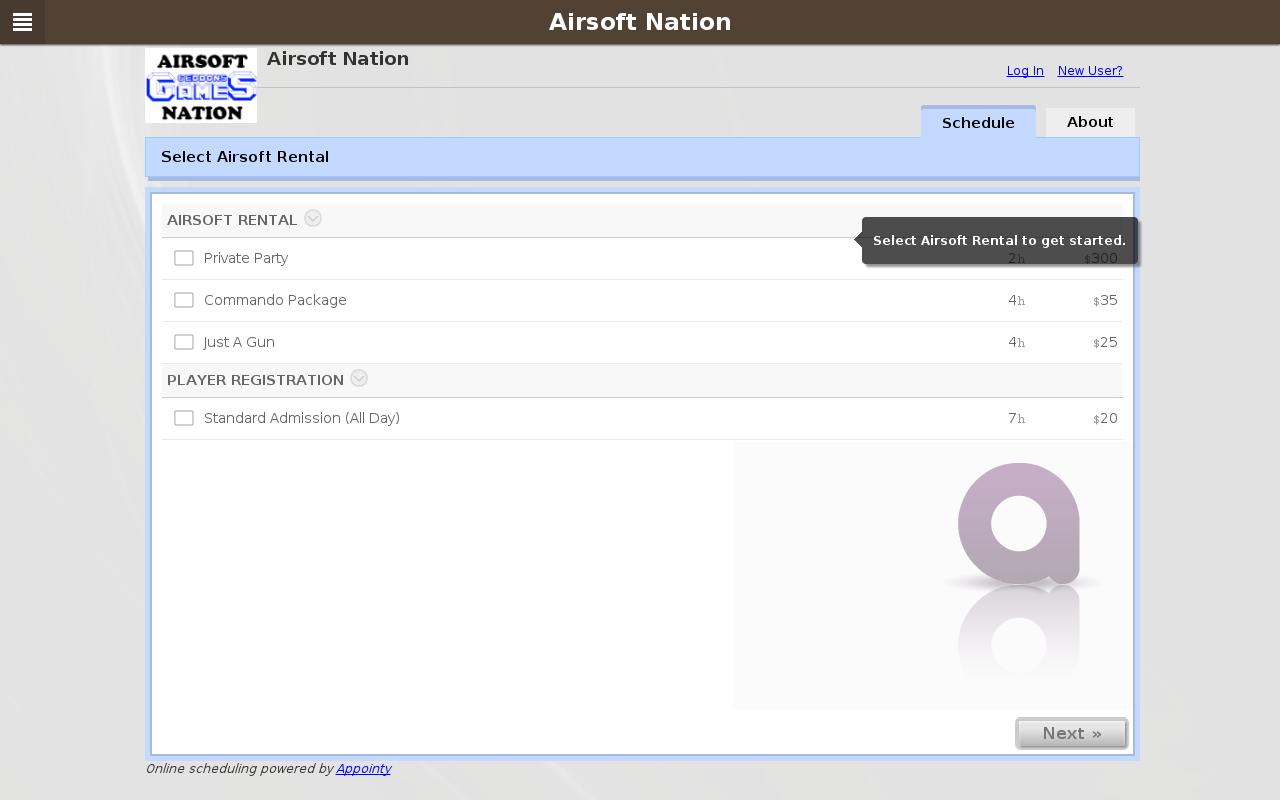Click the $300 price for Private Party
1280x800 pixels.
tap(1101, 258)
